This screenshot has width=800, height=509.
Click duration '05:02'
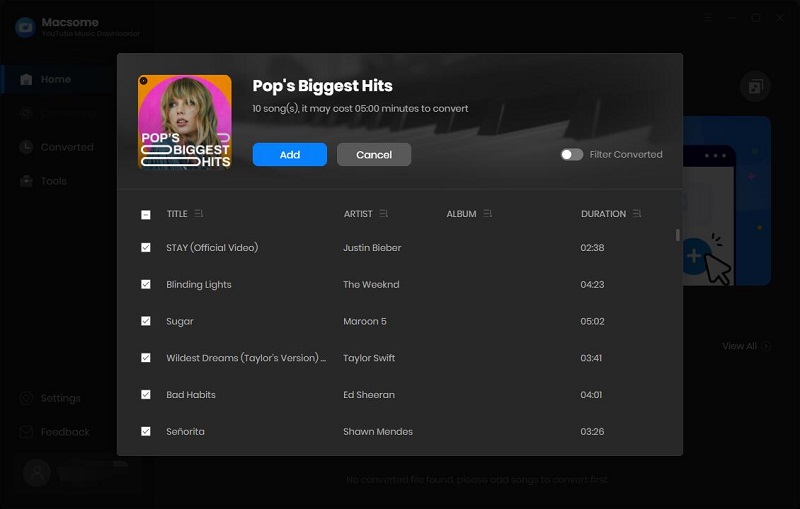pos(592,321)
